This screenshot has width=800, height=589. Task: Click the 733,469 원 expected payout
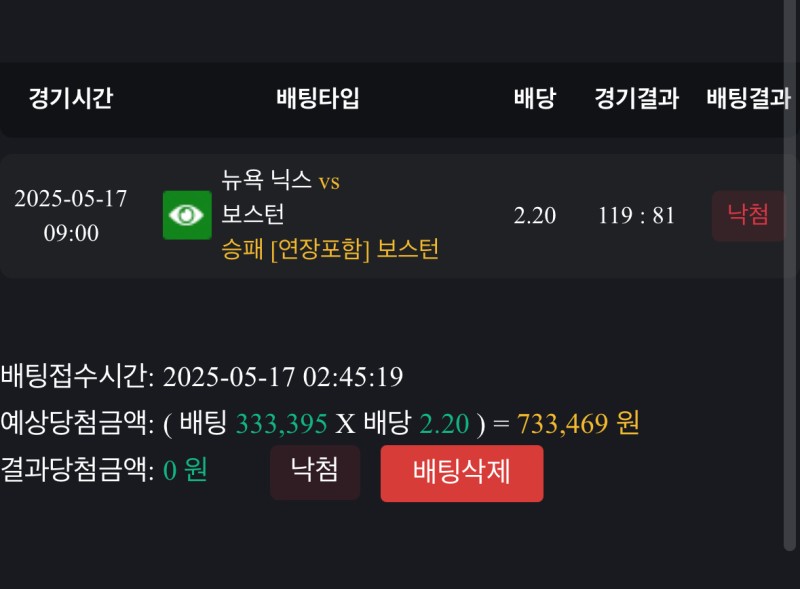pyautogui.click(x=578, y=424)
